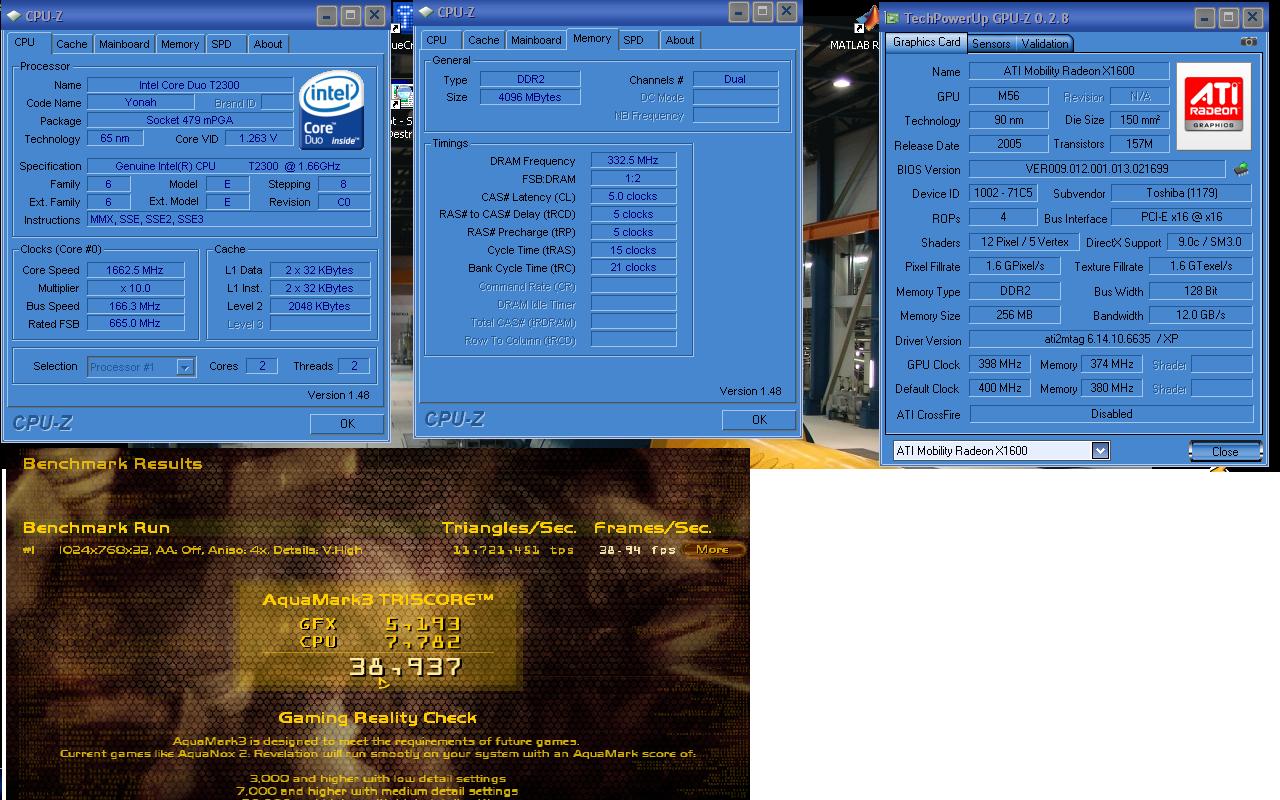Open the GPU-Z Validation tab

point(1045,43)
